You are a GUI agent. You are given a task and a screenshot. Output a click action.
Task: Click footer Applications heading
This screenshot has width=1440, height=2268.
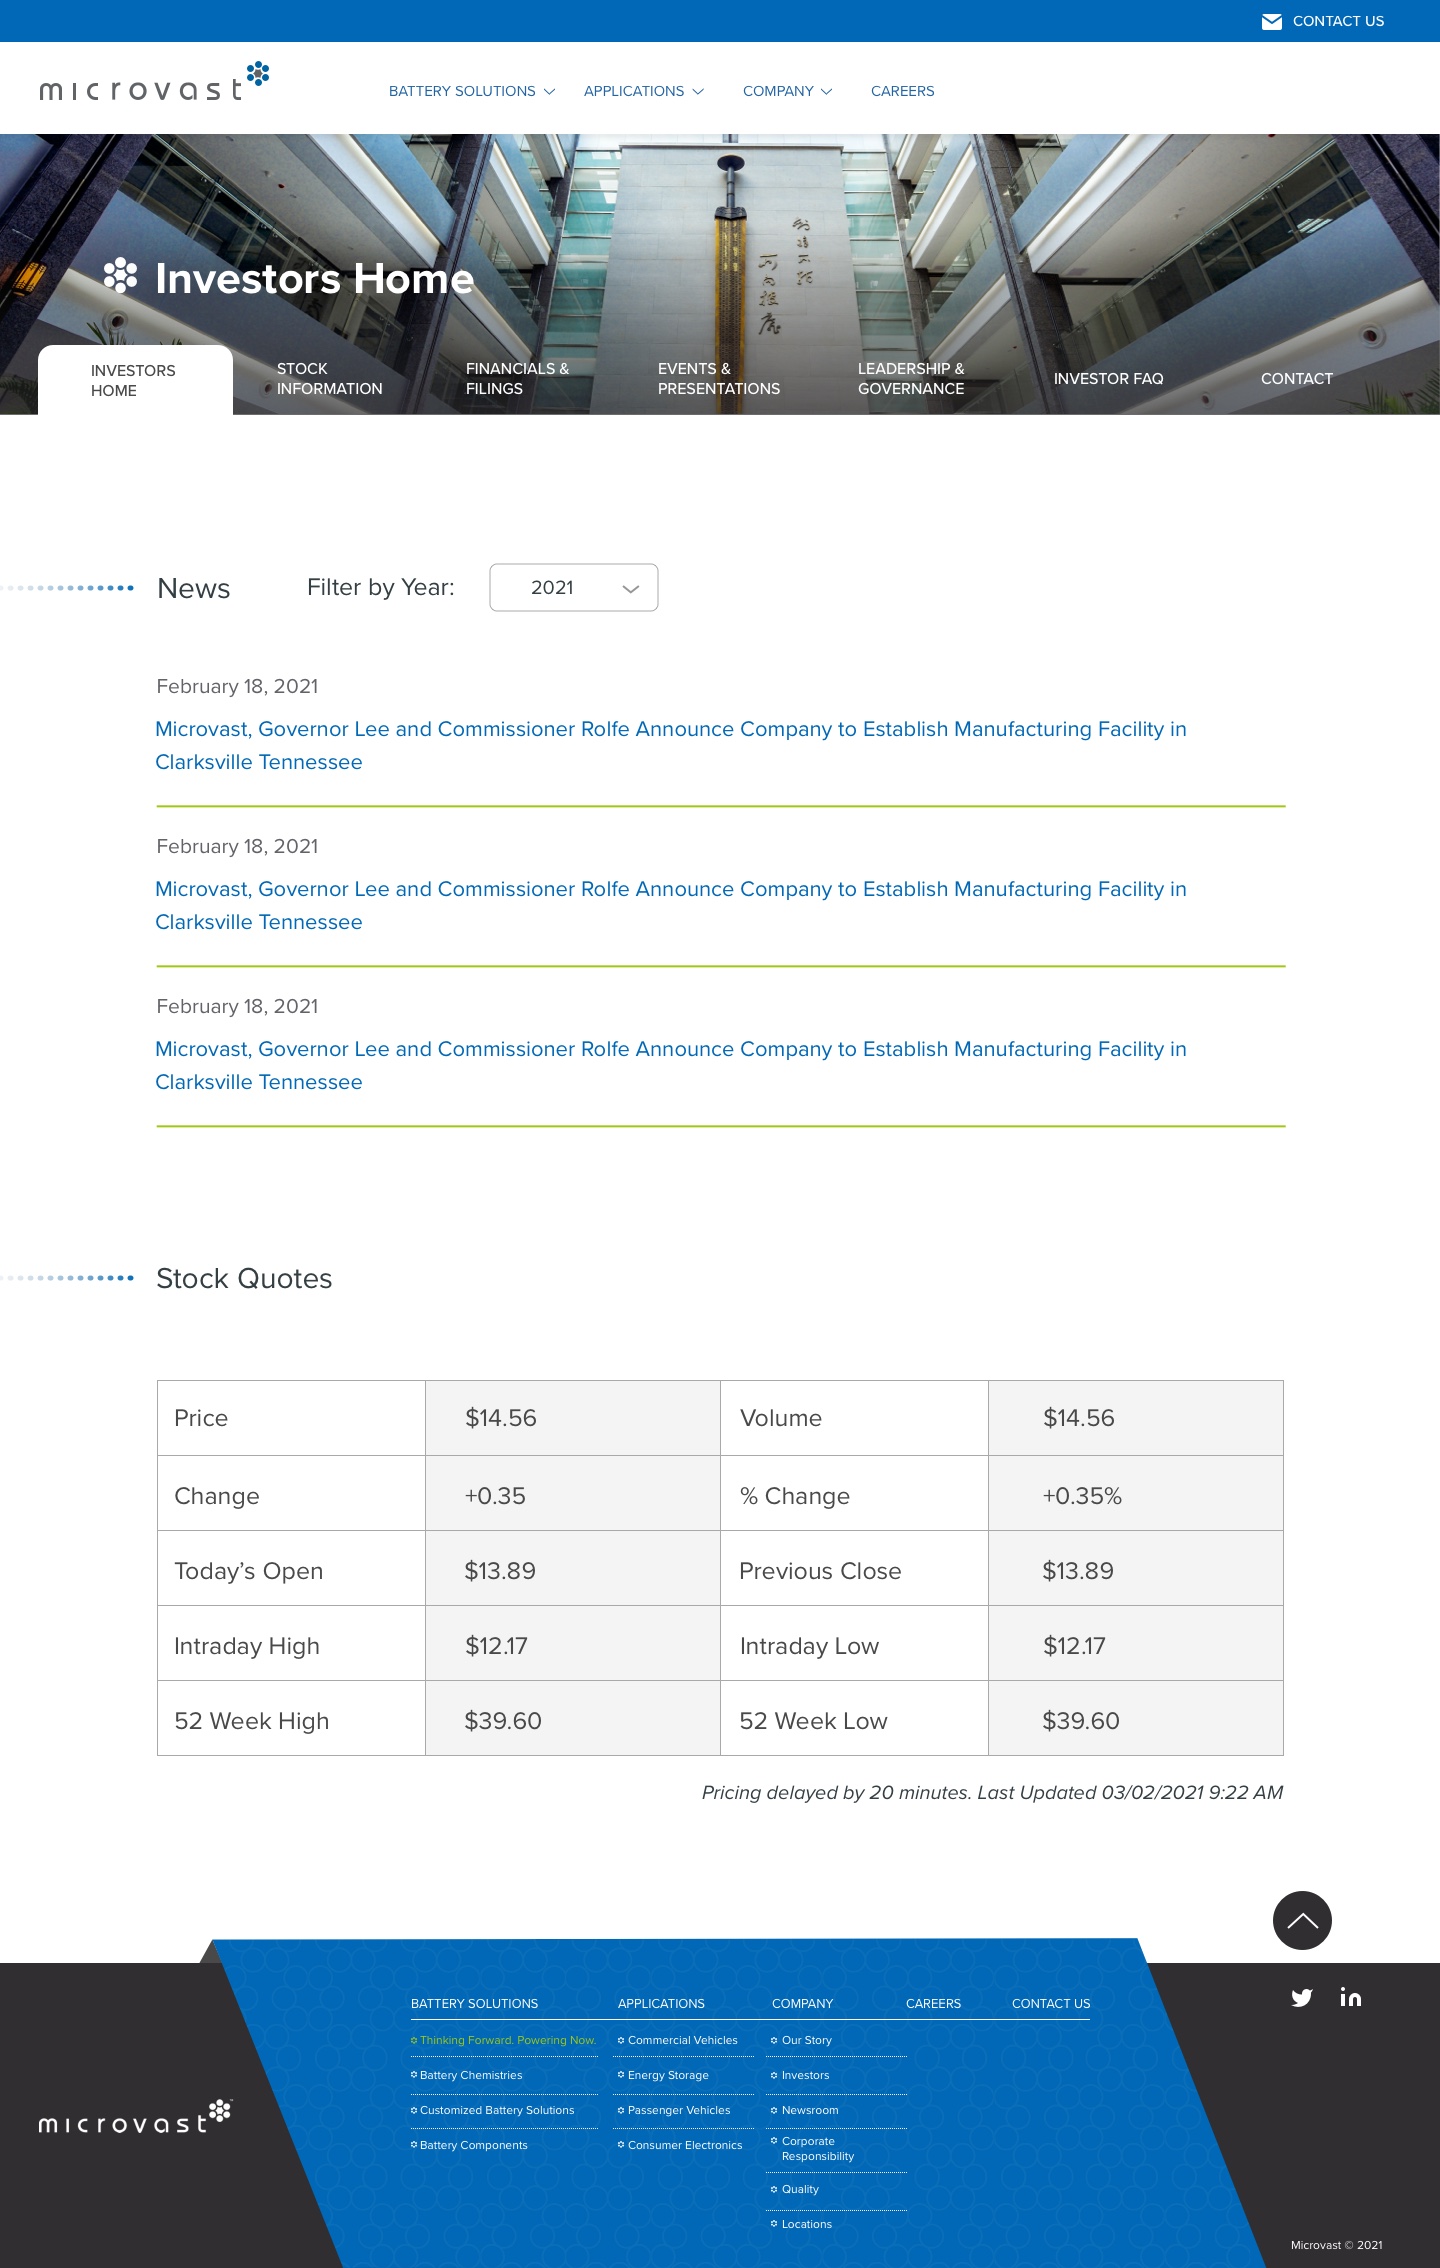coord(661,2004)
